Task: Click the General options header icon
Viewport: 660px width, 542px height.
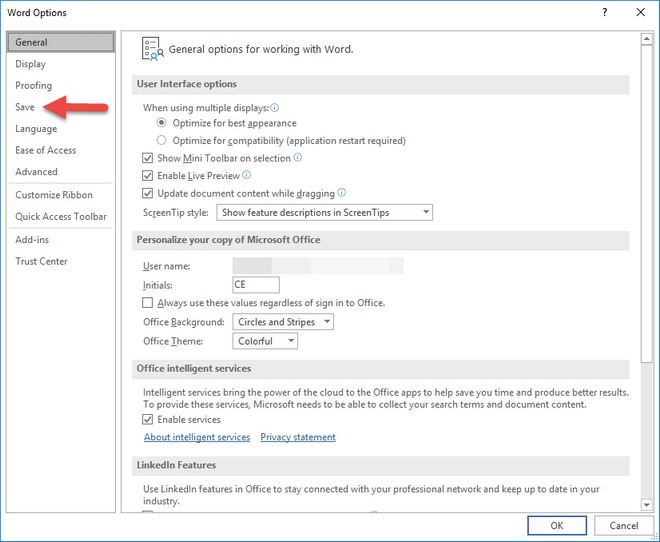Action: click(152, 49)
